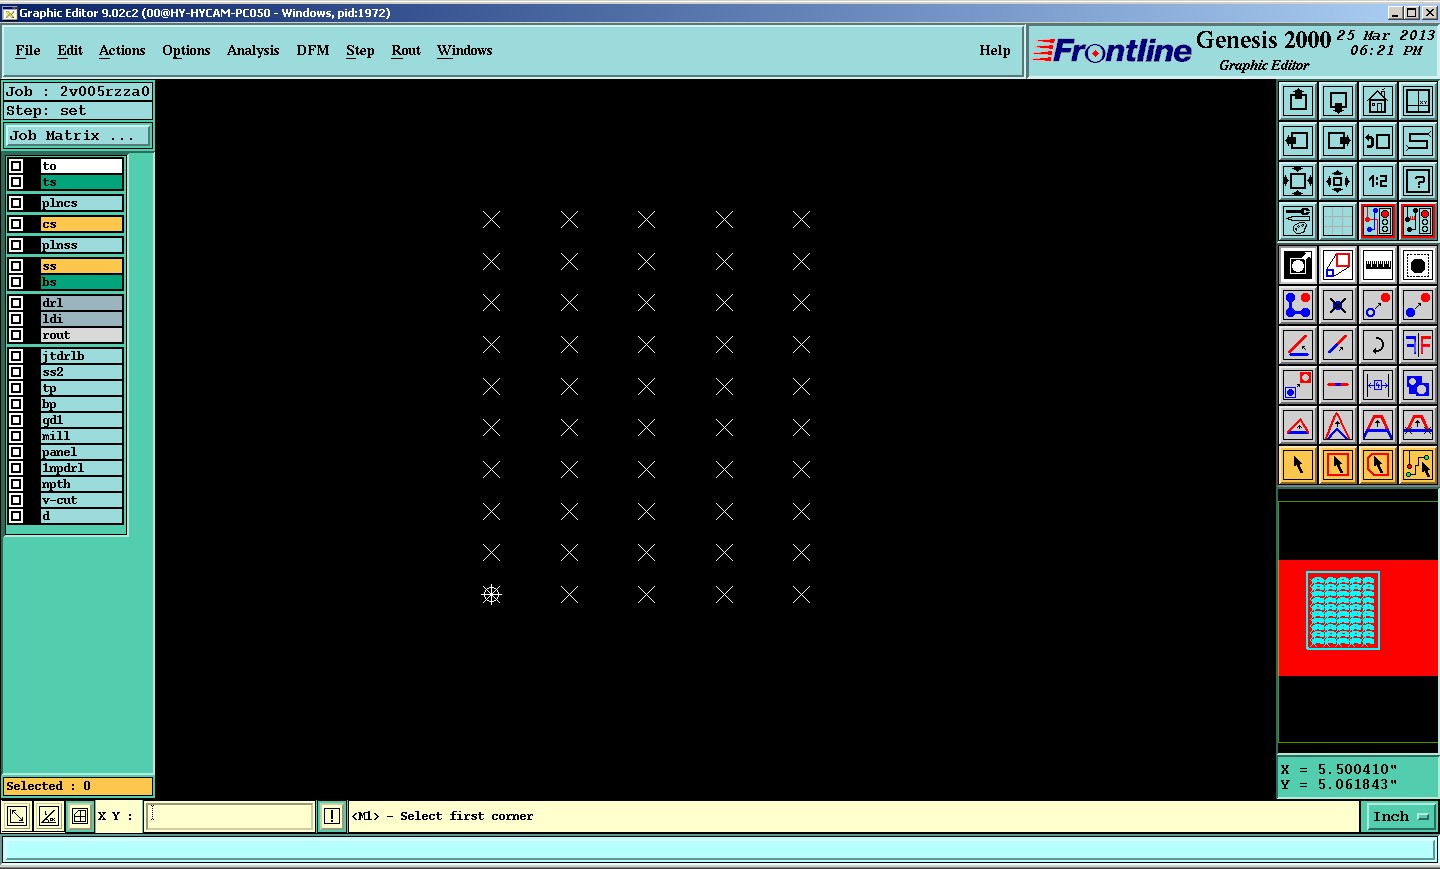Select the panel layer name
This screenshot has height=869, width=1440.
click(x=81, y=452)
